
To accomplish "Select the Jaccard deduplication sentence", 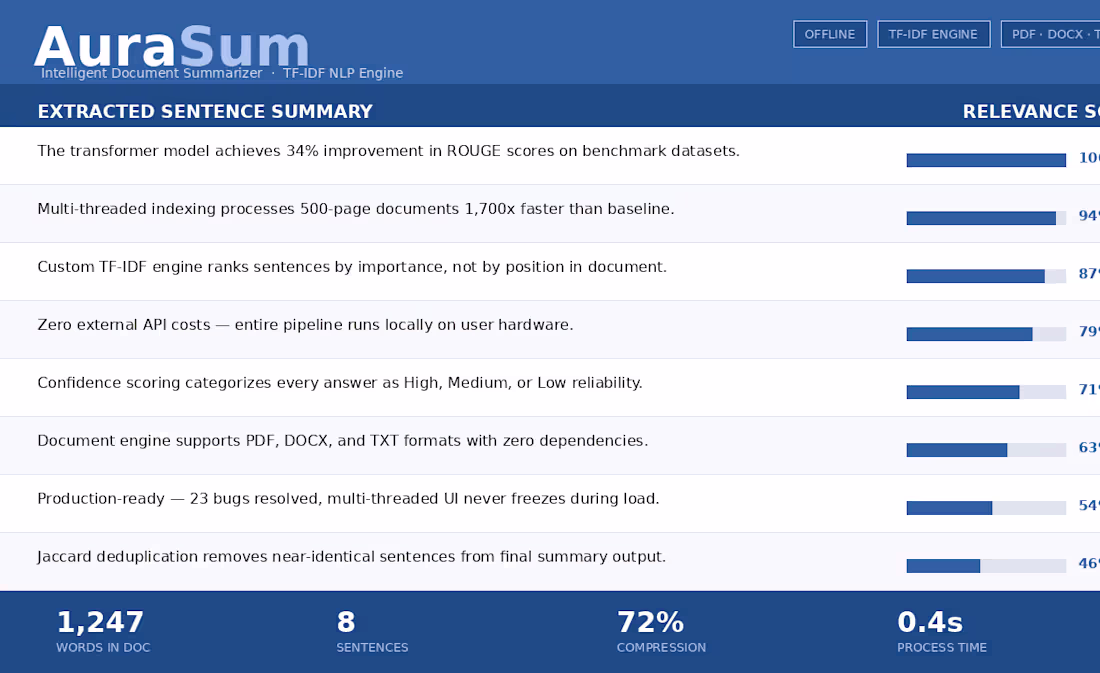I will click(x=351, y=557).
